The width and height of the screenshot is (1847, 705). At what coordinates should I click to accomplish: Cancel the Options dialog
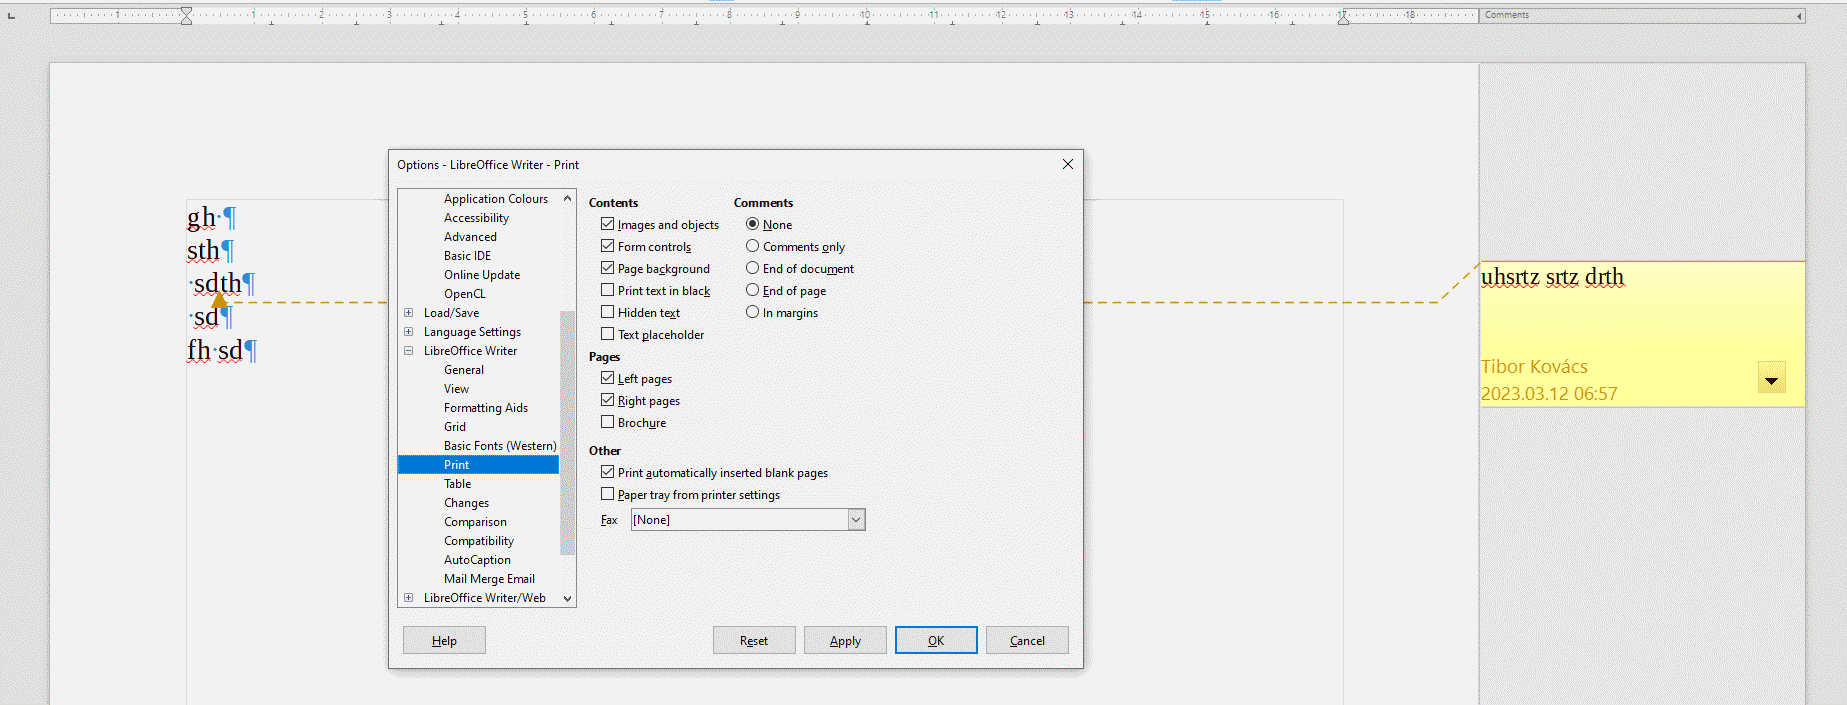click(1027, 640)
